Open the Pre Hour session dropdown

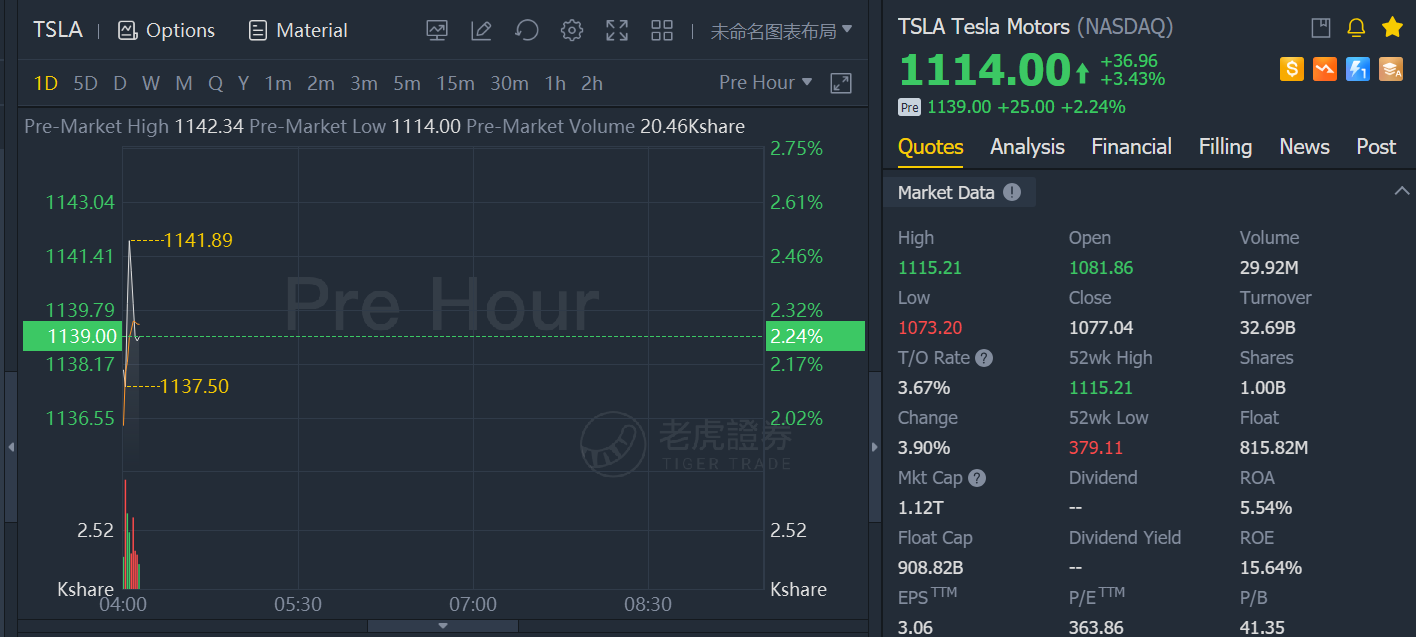[x=766, y=83]
